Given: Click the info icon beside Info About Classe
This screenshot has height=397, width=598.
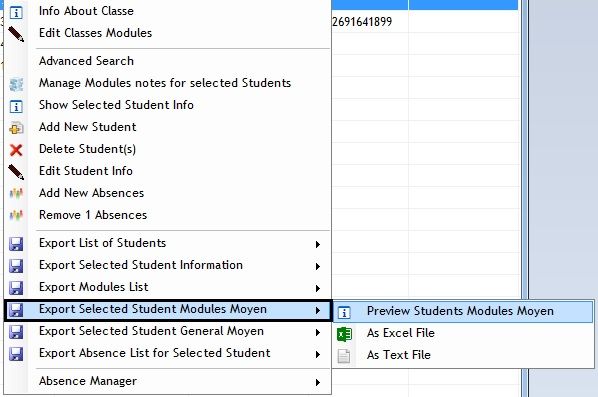Looking at the screenshot, I should [x=16, y=13].
